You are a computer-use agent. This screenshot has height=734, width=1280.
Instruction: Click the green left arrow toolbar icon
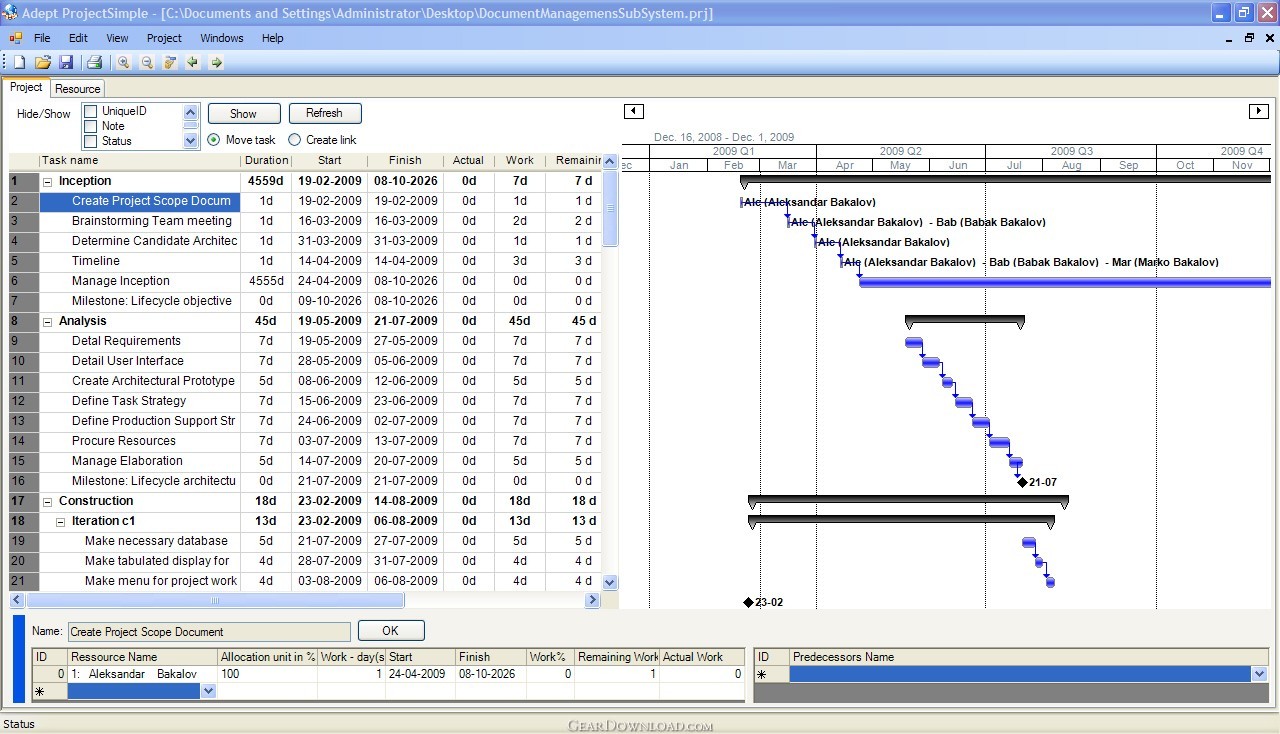tap(193, 62)
